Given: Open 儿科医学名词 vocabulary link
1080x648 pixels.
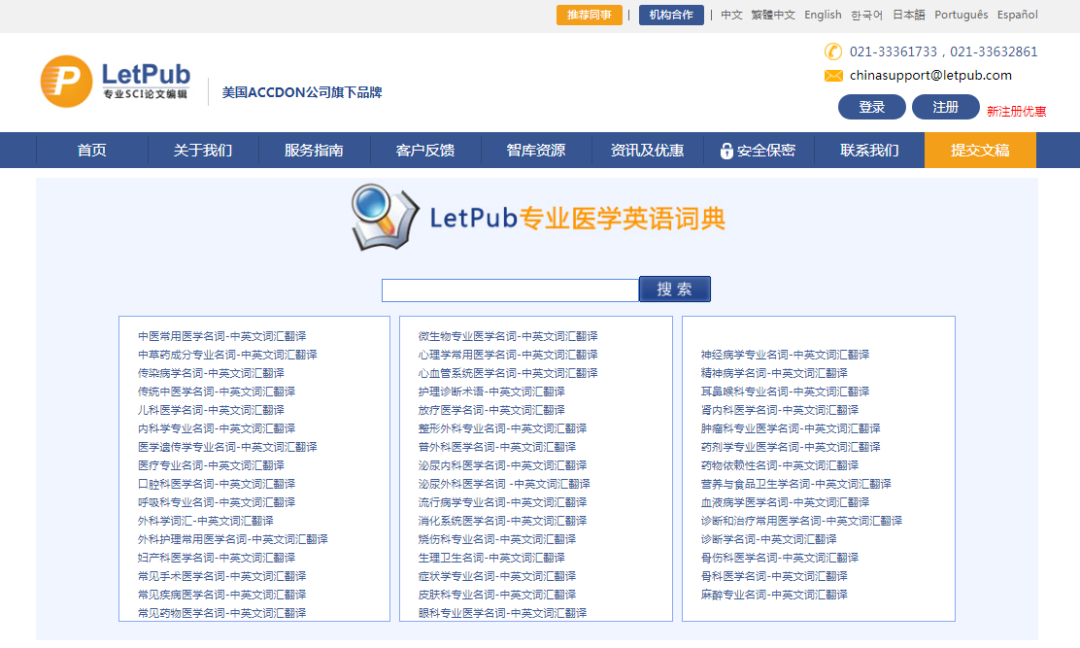Looking at the screenshot, I should coord(211,410).
